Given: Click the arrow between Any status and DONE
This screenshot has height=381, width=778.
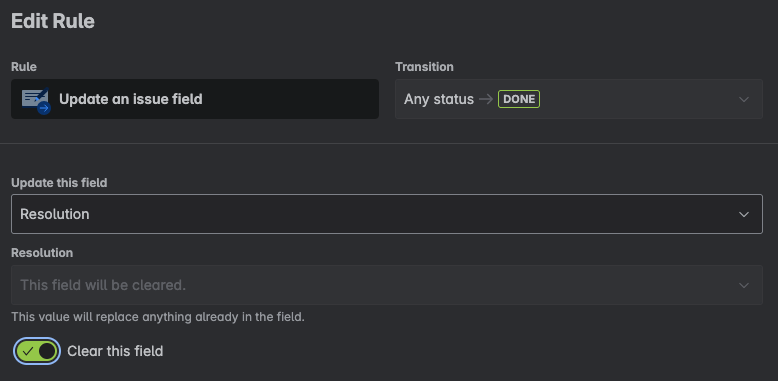Looking at the screenshot, I should pos(486,99).
